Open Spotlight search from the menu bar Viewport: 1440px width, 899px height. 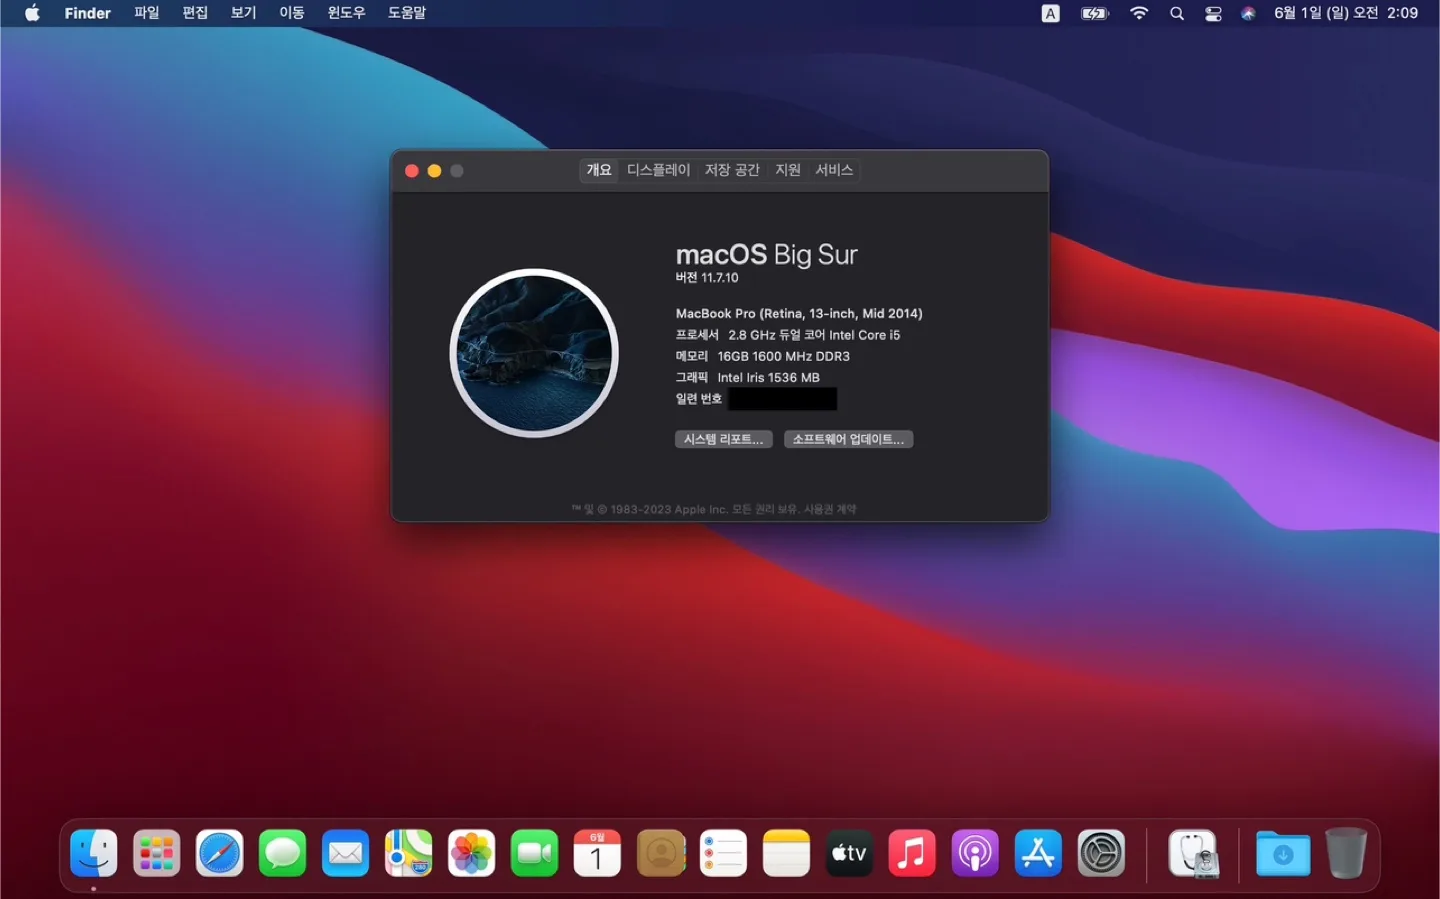pyautogui.click(x=1177, y=13)
